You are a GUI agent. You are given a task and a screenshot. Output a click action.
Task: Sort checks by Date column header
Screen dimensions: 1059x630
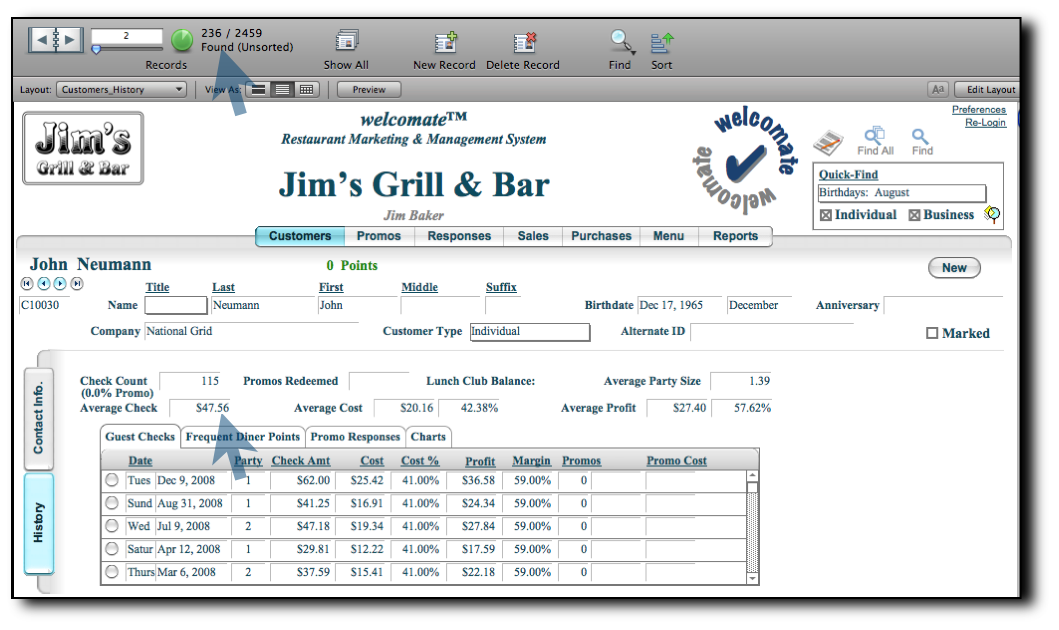click(140, 461)
